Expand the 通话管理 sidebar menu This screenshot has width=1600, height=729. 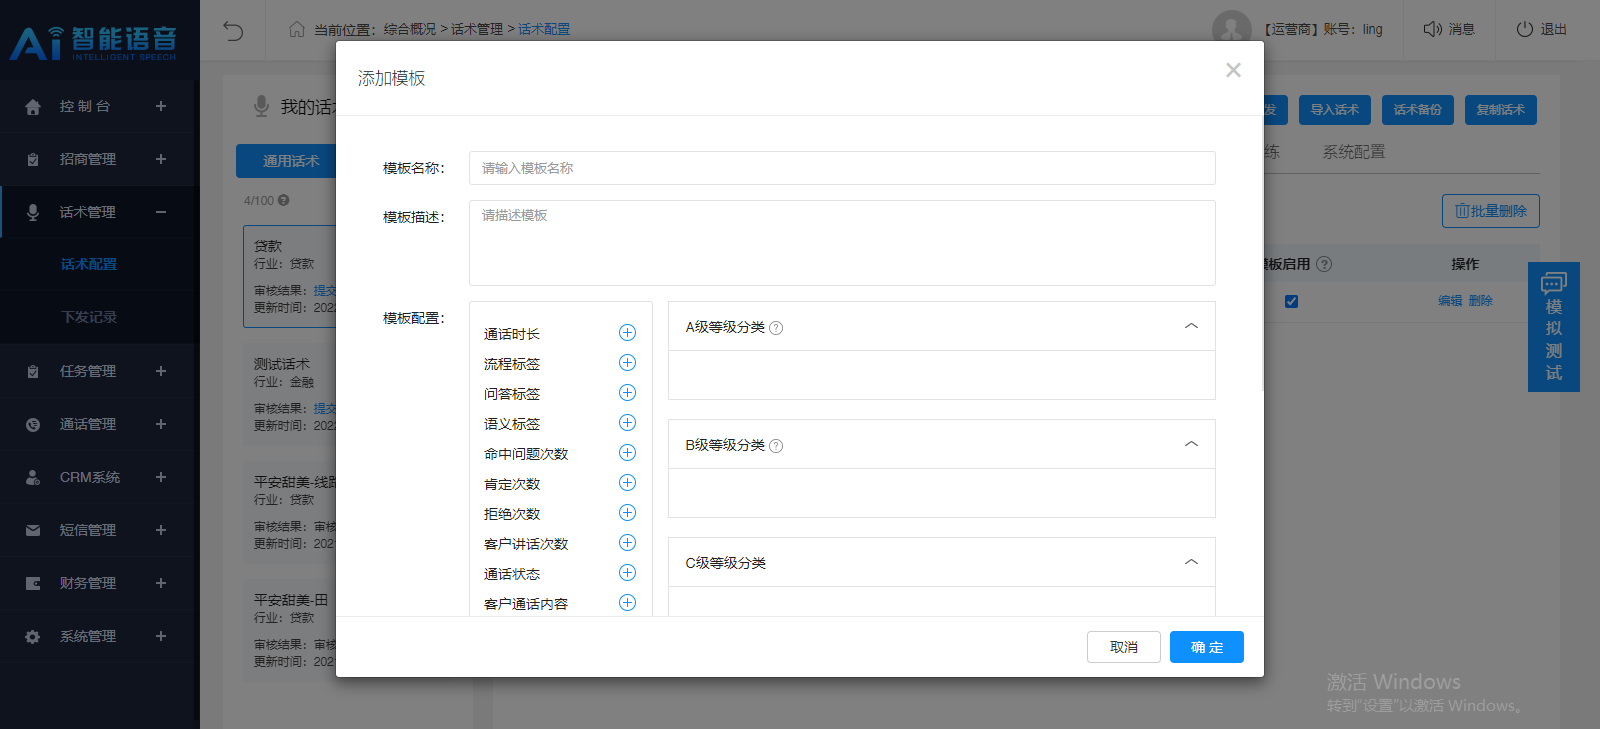[161, 424]
